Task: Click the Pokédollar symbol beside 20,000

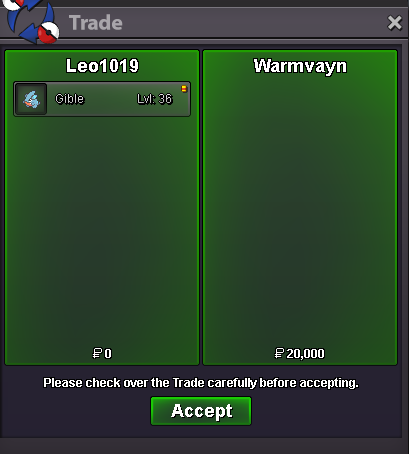Action: point(279,353)
